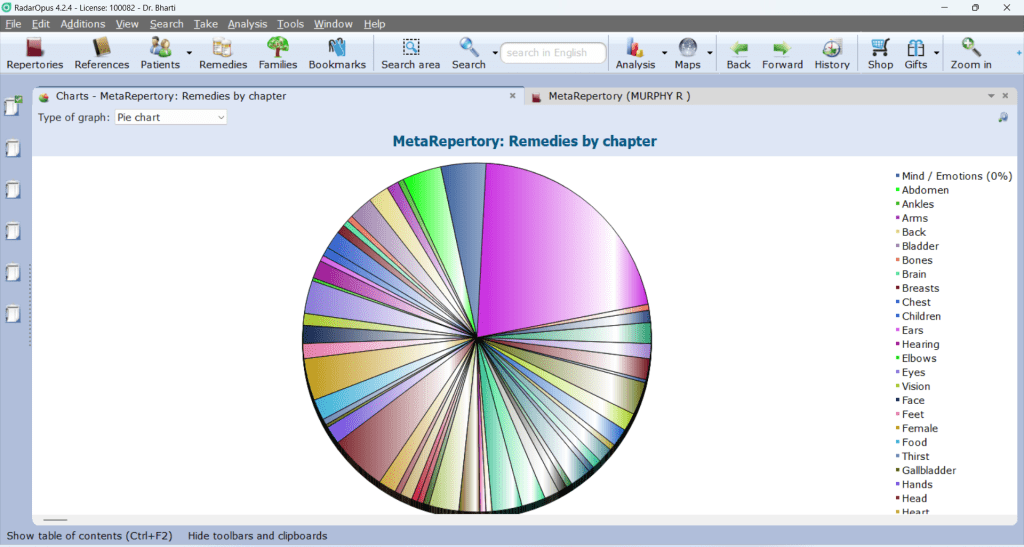Image resolution: width=1024 pixels, height=547 pixels.
Task: Click the Zoom in icon
Action: pos(970,54)
